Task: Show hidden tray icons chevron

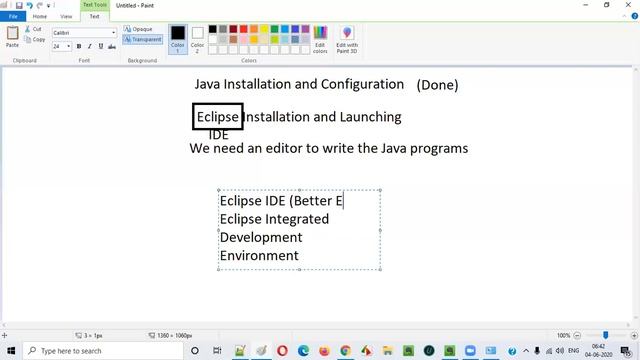Action: click(x=526, y=351)
